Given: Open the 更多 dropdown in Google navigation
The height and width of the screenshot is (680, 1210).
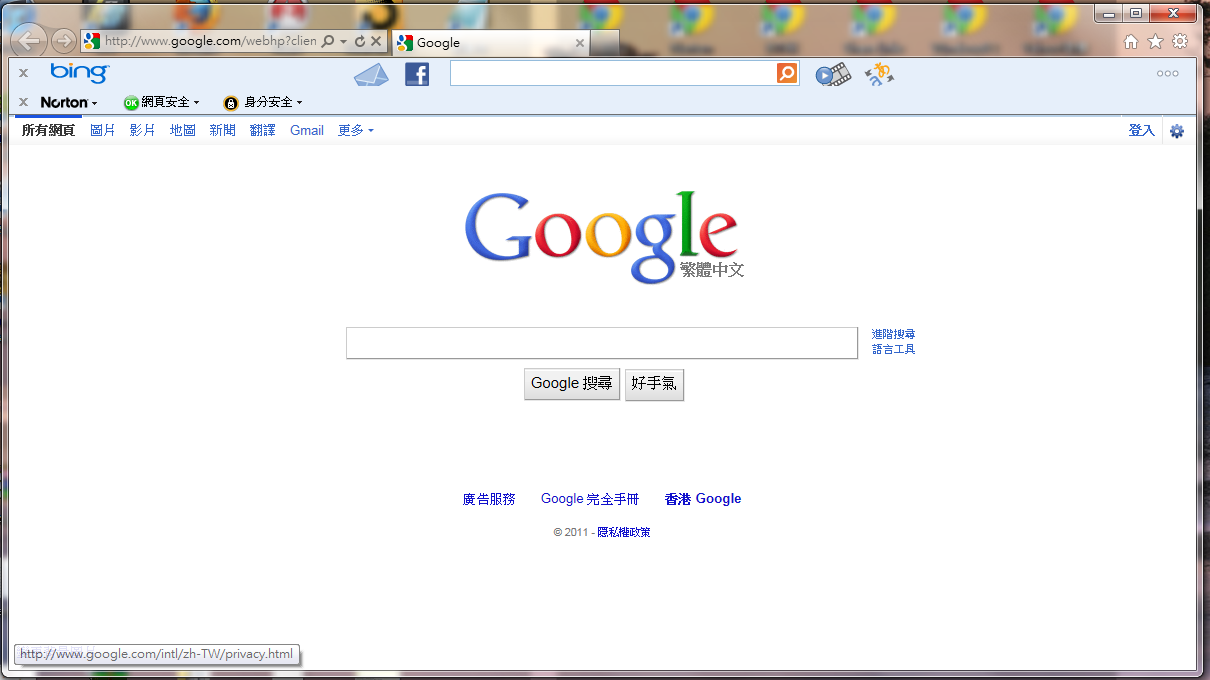Looking at the screenshot, I should [x=355, y=130].
